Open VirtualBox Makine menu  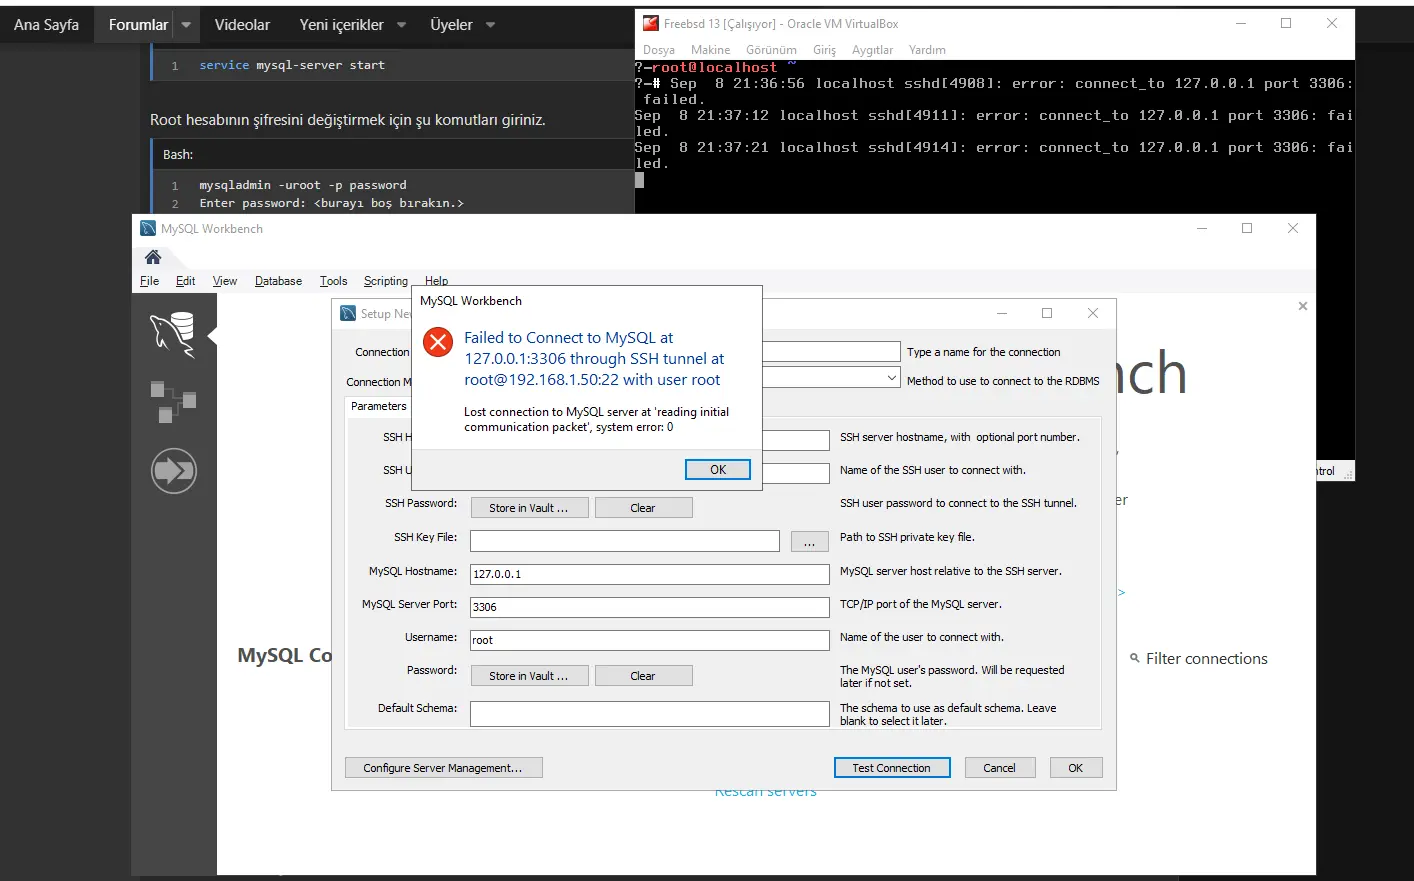pos(710,50)
